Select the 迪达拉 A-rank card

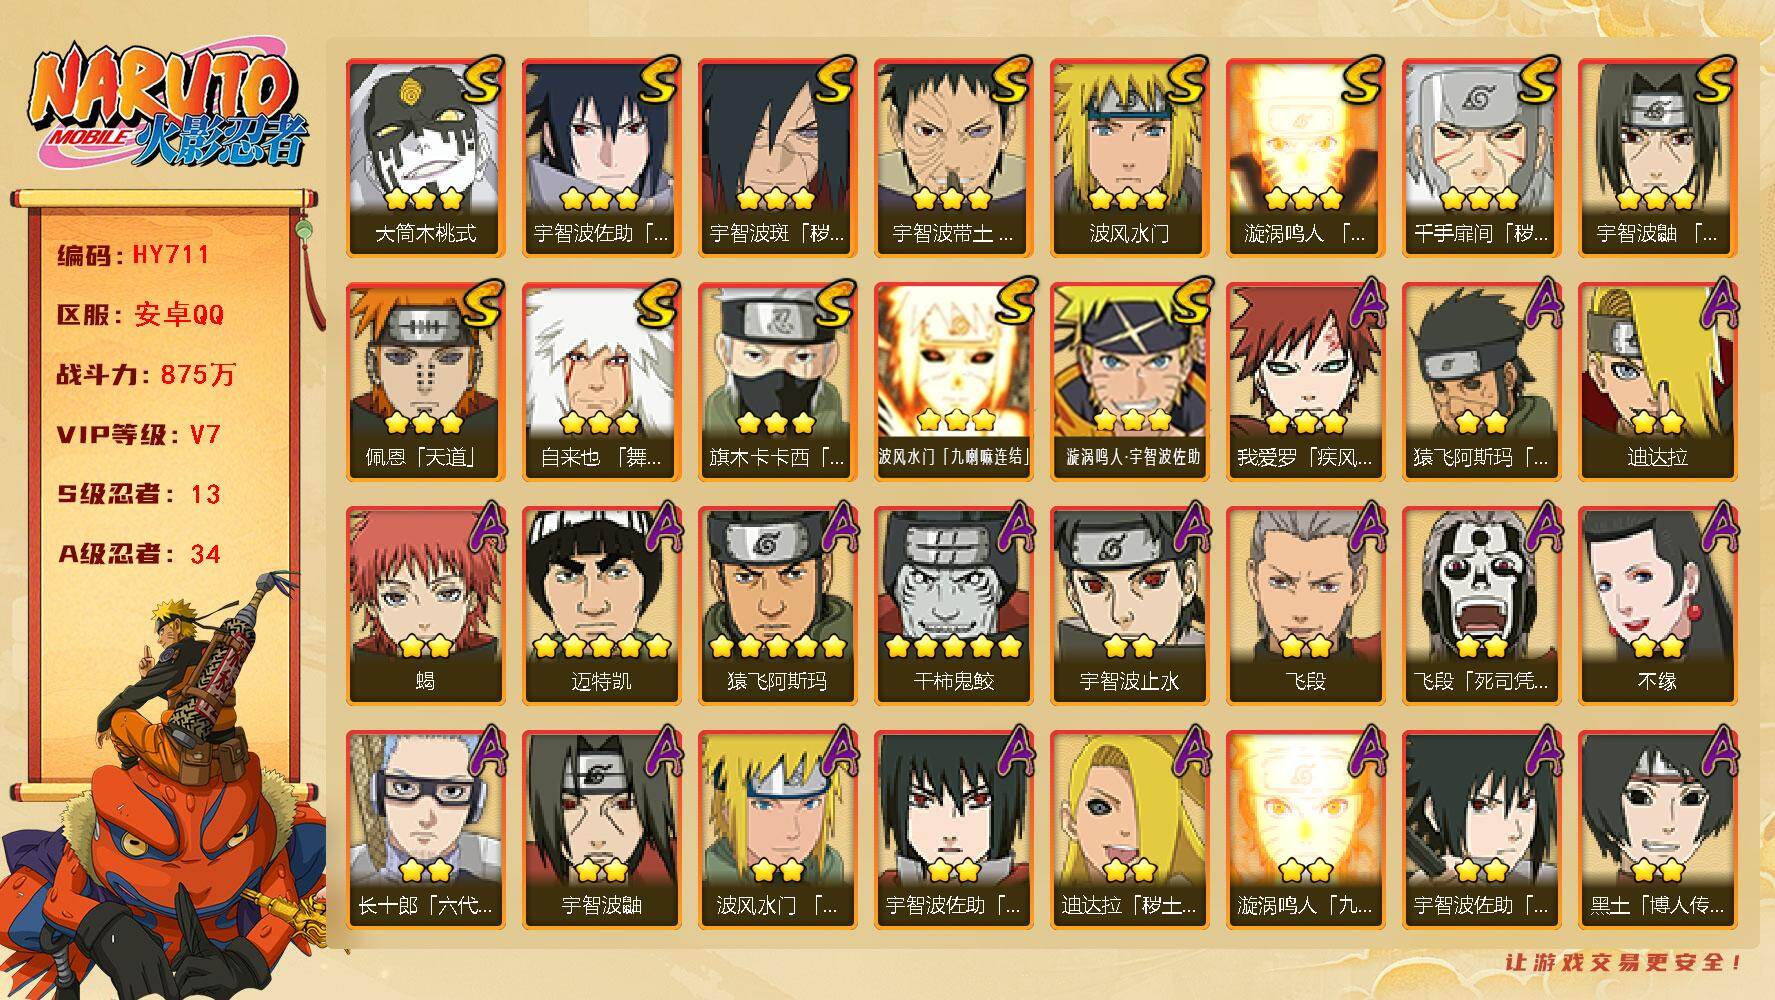pyautogui.click(x=1658, y=382)
